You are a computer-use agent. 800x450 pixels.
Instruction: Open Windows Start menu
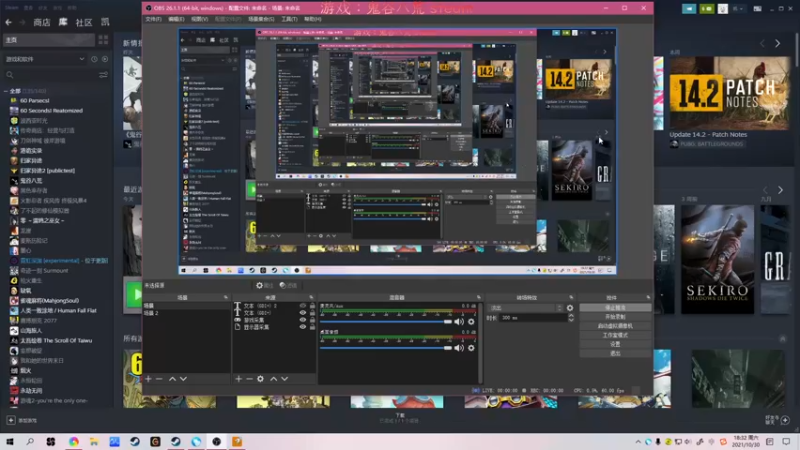click(x=10, y=441)
